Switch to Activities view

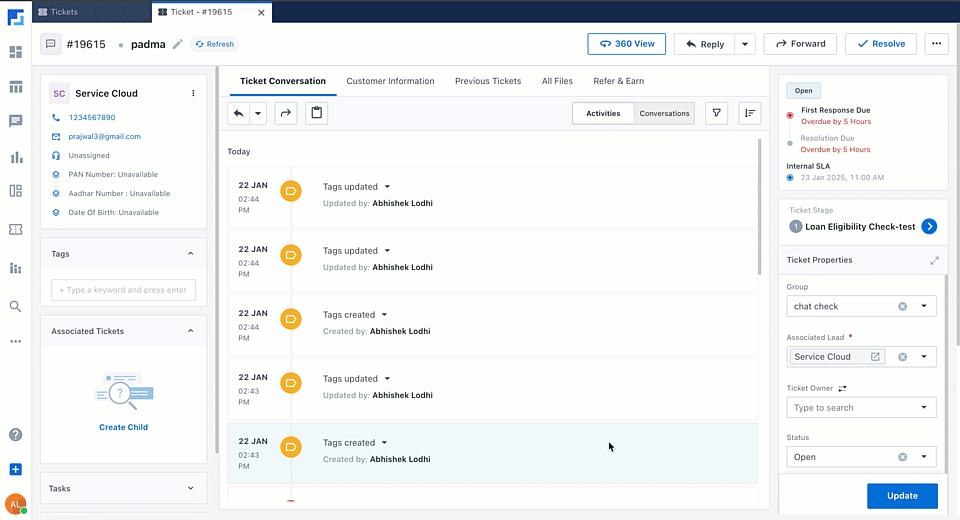click(603, 113)
